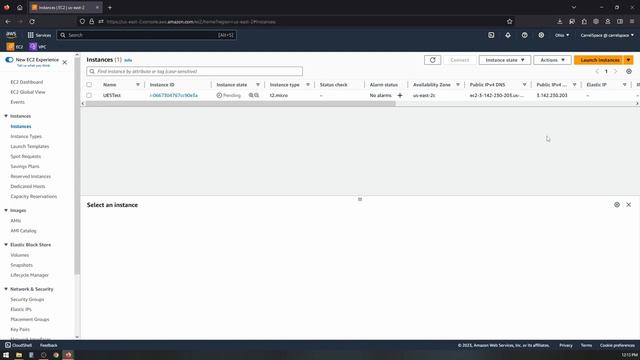
Task: Open the VPC shortcut in the favorites bar
Action: pyautogui.click(x=38, y=47)
